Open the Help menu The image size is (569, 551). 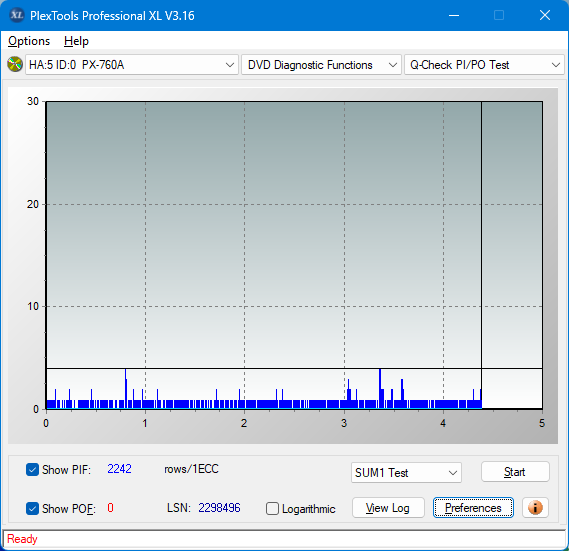click(x=76, y=41)
